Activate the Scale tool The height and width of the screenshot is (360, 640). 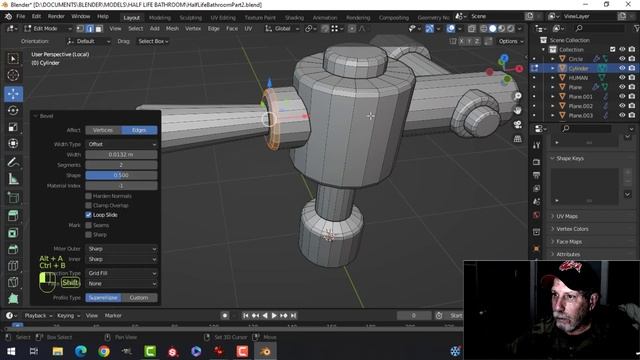pyautogui.click(x=13, y=127)
